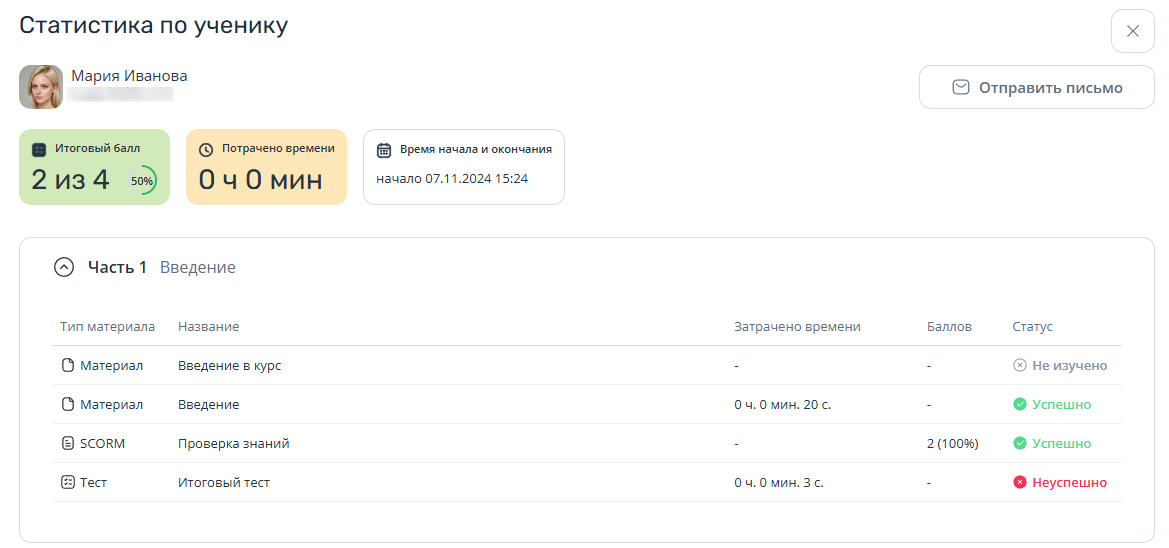Click the Статус column header

point(1033,327)
